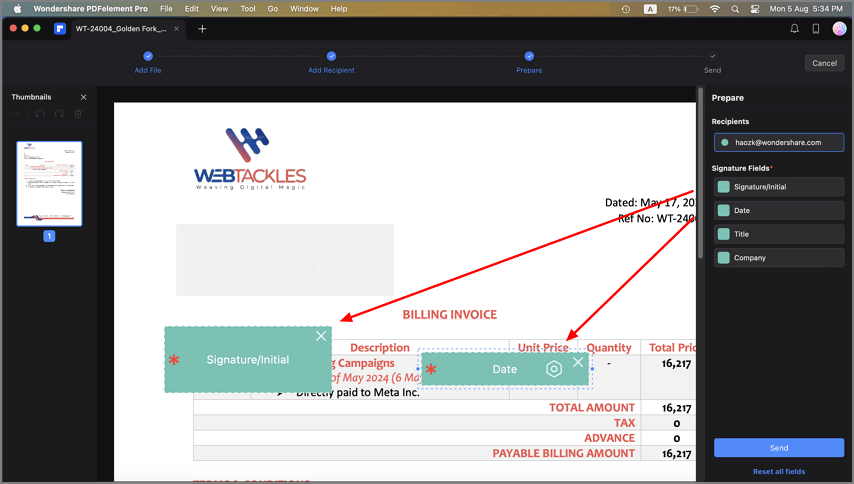854x484 pixels.
Task: Choose the Signature/Initial field option
Action: coord(779,187)
